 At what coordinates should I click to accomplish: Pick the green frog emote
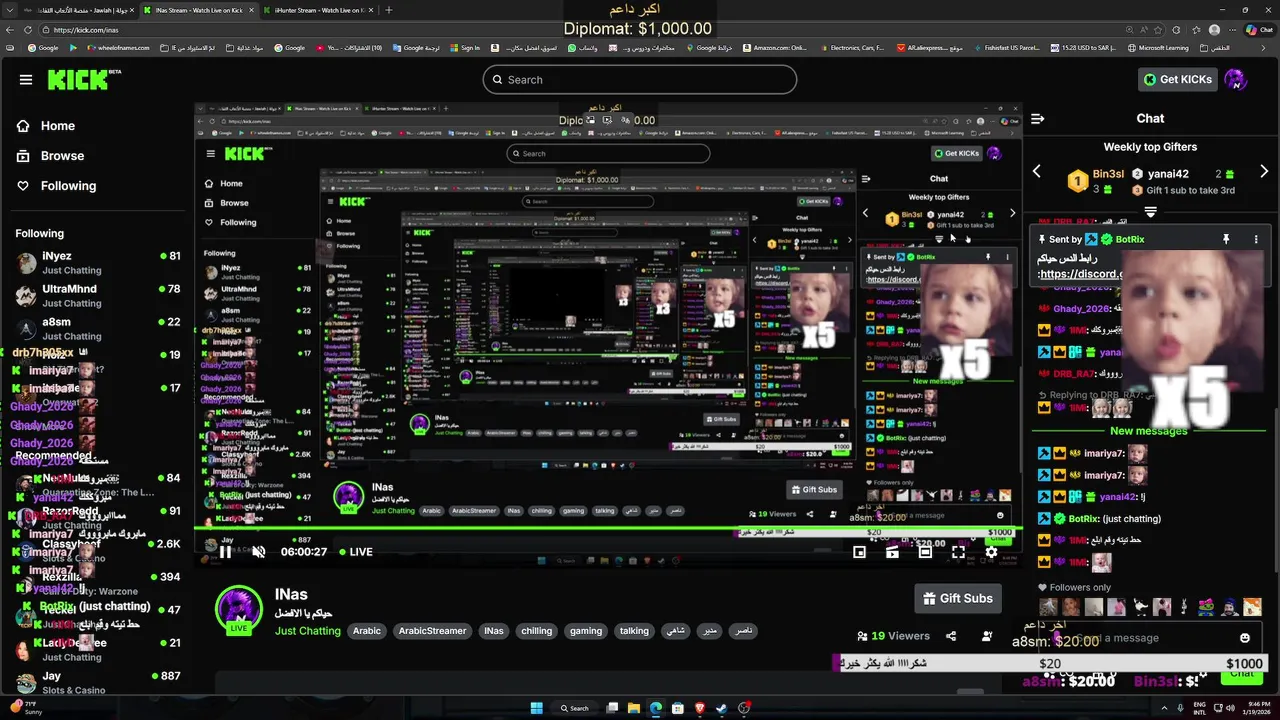point(1208,607)
